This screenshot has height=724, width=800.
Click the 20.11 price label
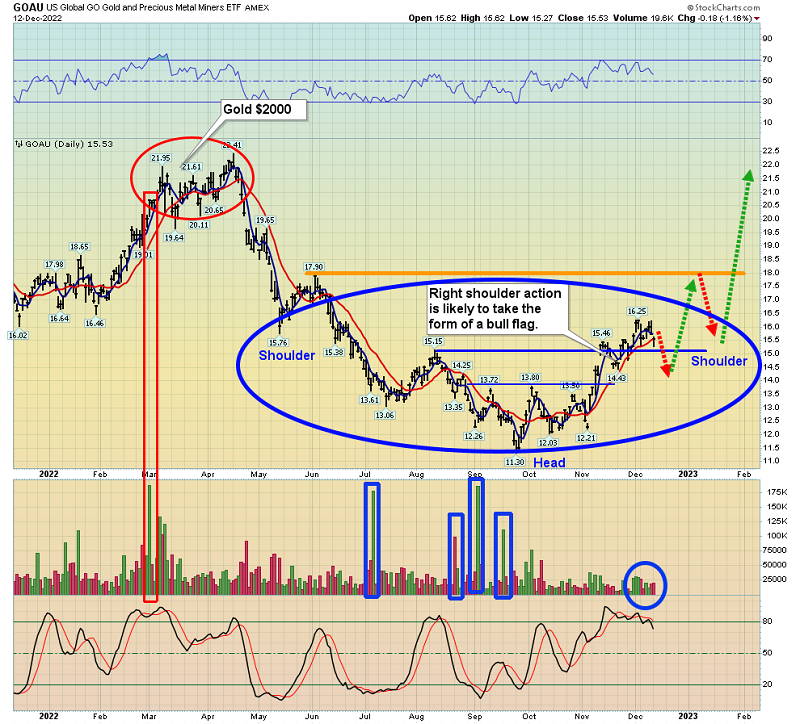tap(199, 225)
